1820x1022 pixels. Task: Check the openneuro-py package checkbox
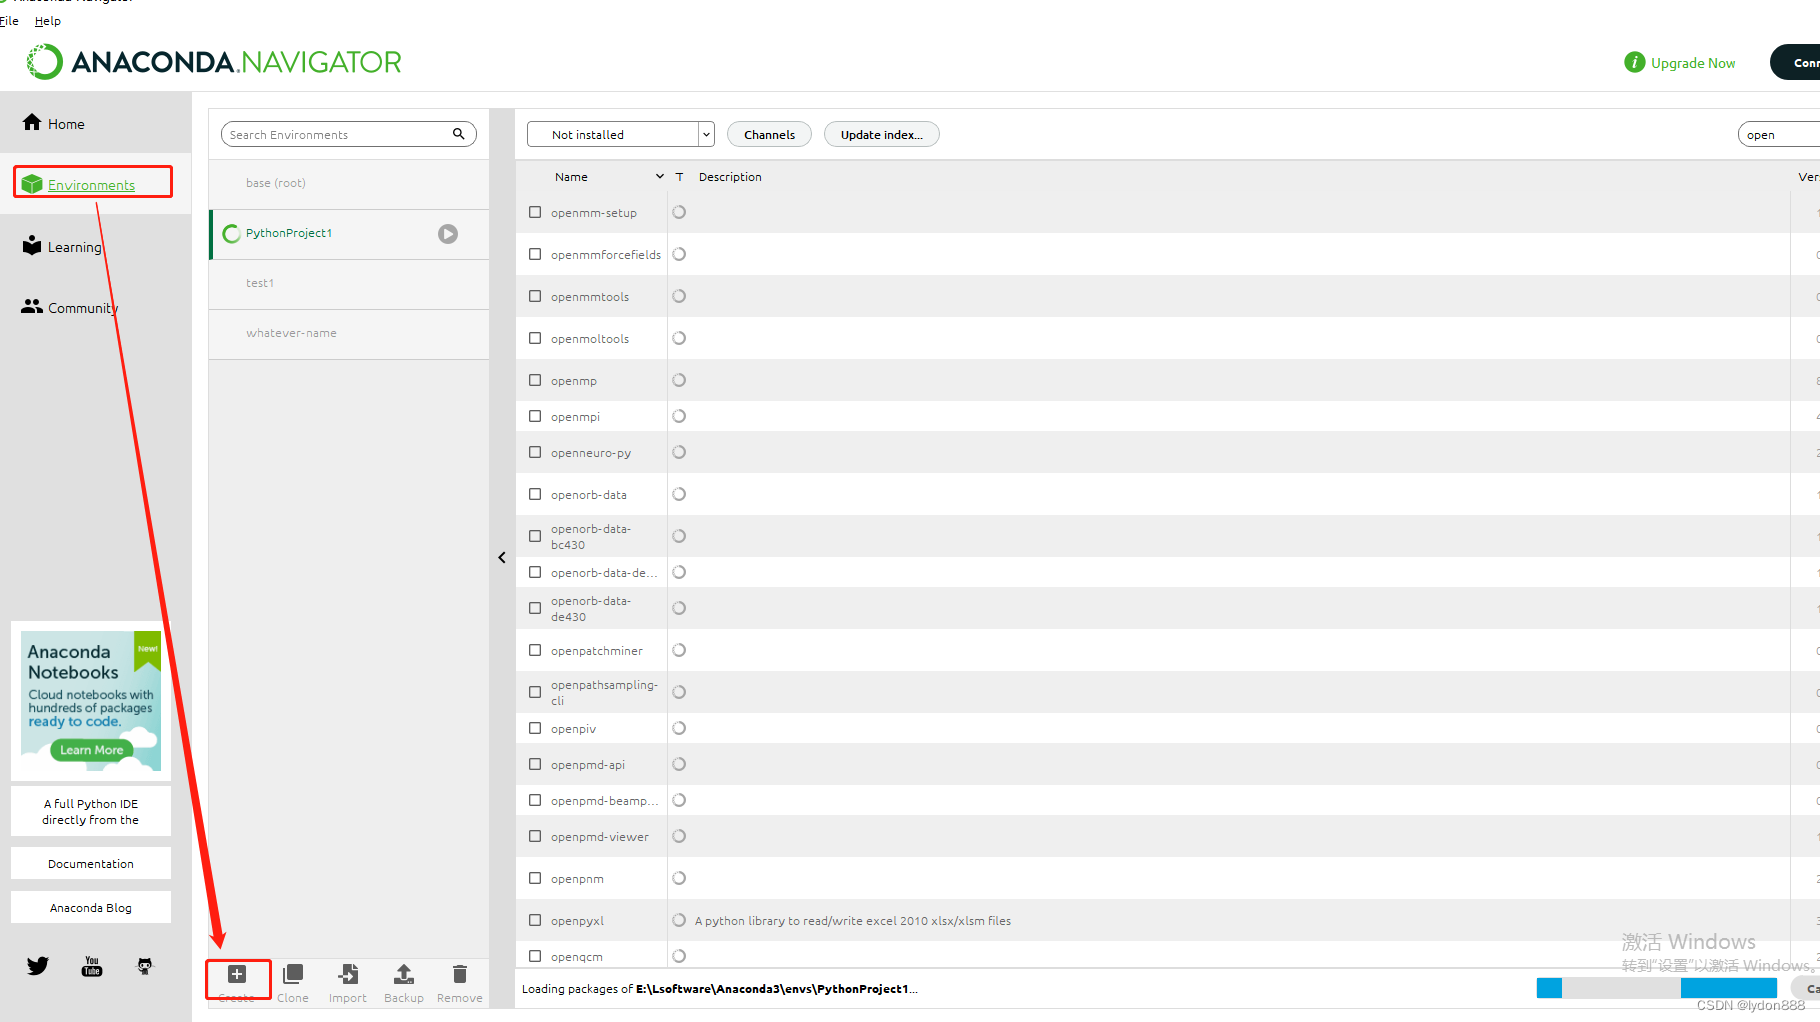coord(535,452)
